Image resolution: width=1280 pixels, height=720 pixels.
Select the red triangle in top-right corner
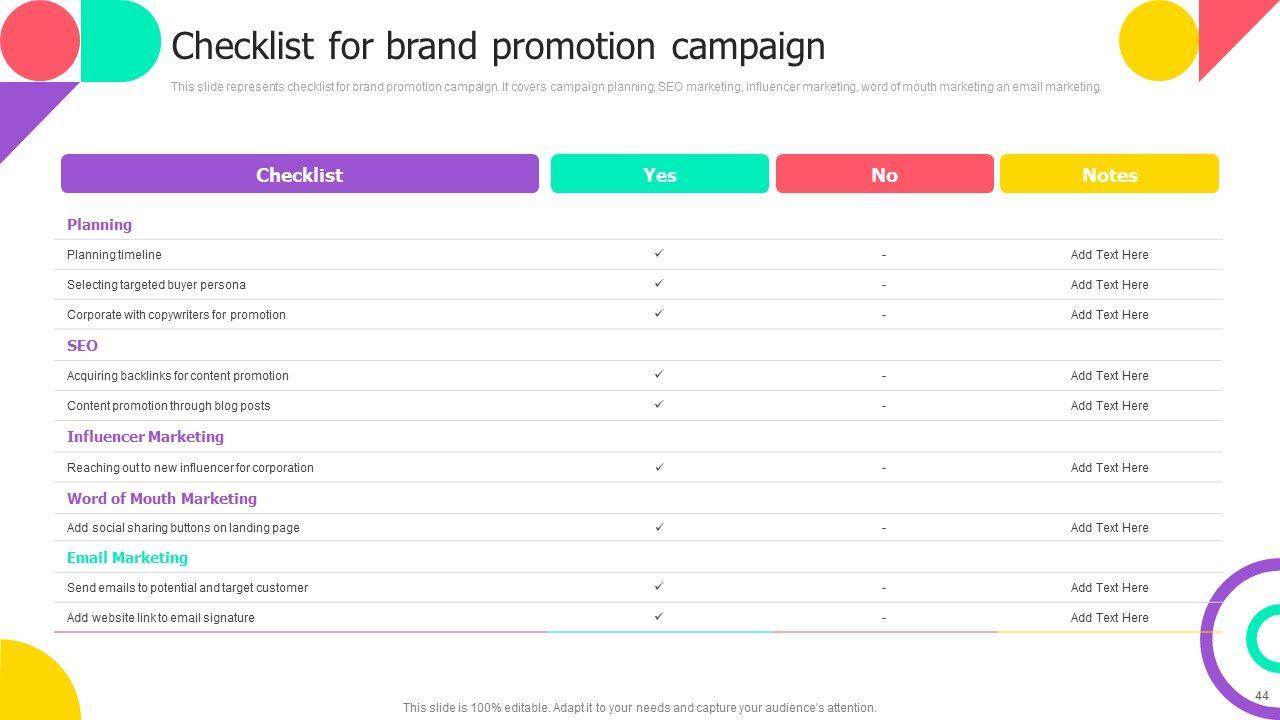1228,30
